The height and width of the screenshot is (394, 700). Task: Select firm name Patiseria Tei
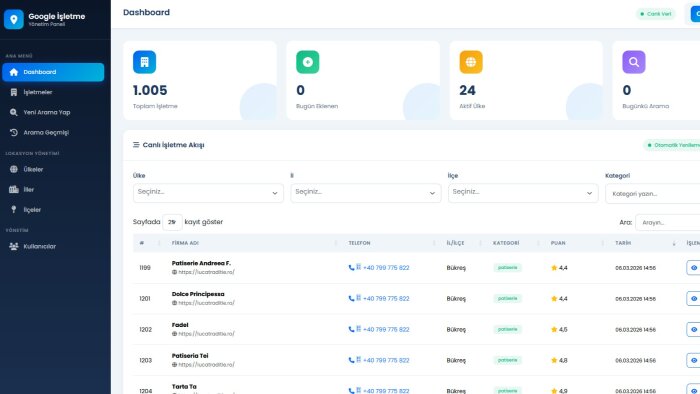coord(190,355)
